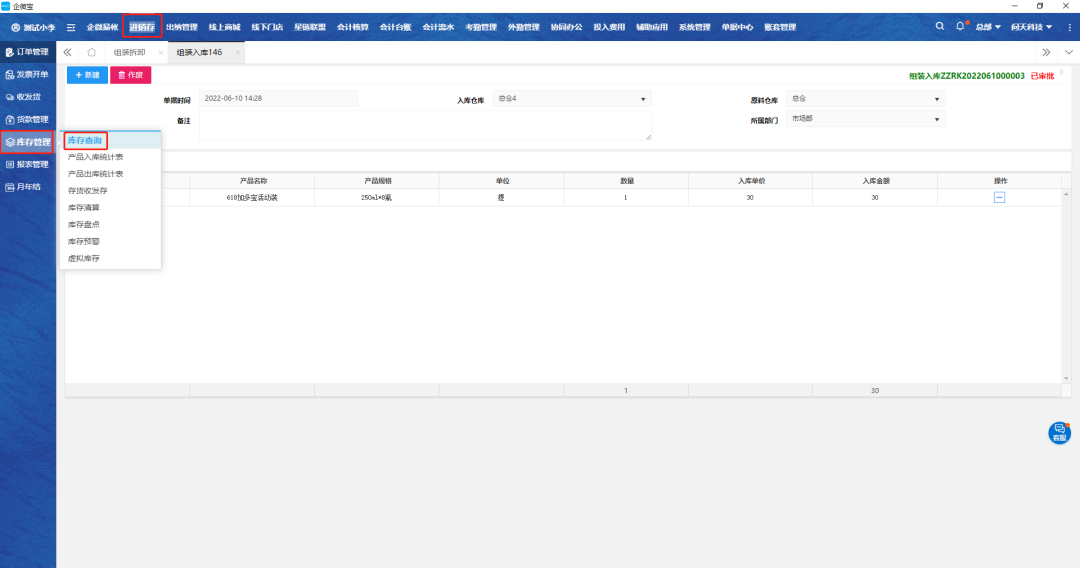Remove row using minus icon in 操作 column
Screen dimensions: 1080x568
(x=999, y=198)
